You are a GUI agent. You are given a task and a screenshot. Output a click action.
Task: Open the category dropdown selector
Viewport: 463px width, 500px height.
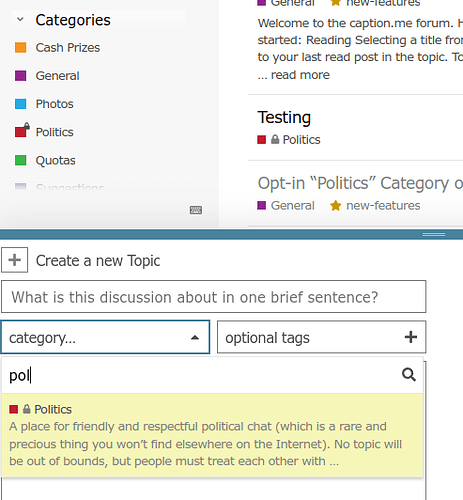click(x=105, y=337)
